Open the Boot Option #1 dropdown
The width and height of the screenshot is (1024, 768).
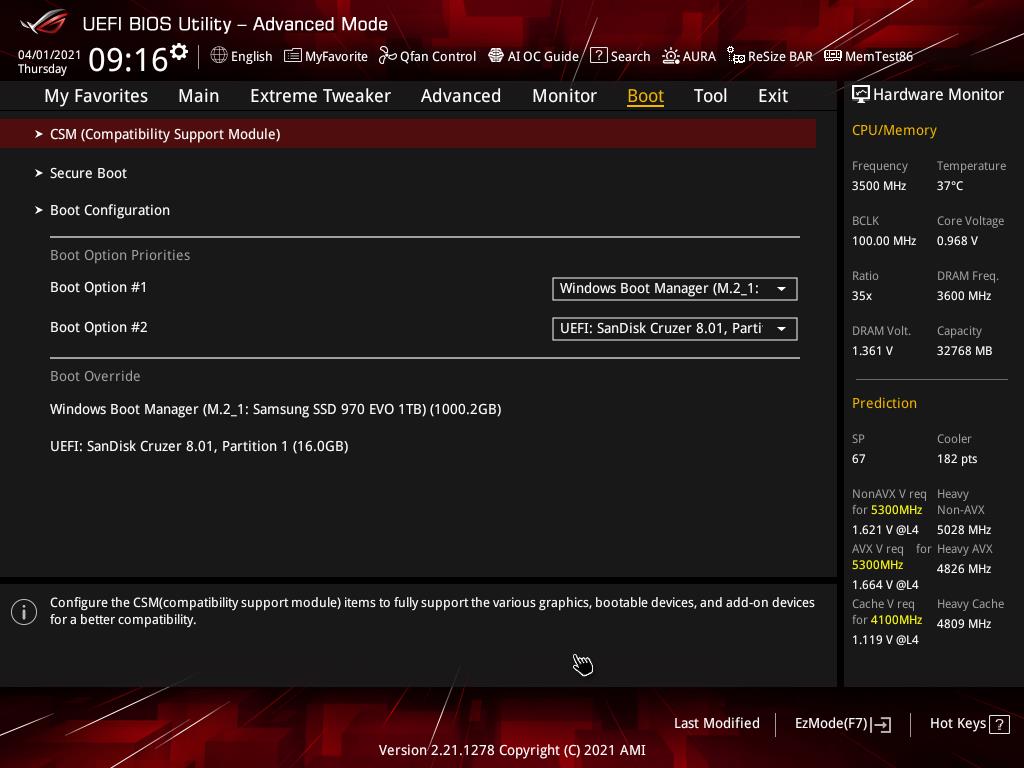coord(674,289)
